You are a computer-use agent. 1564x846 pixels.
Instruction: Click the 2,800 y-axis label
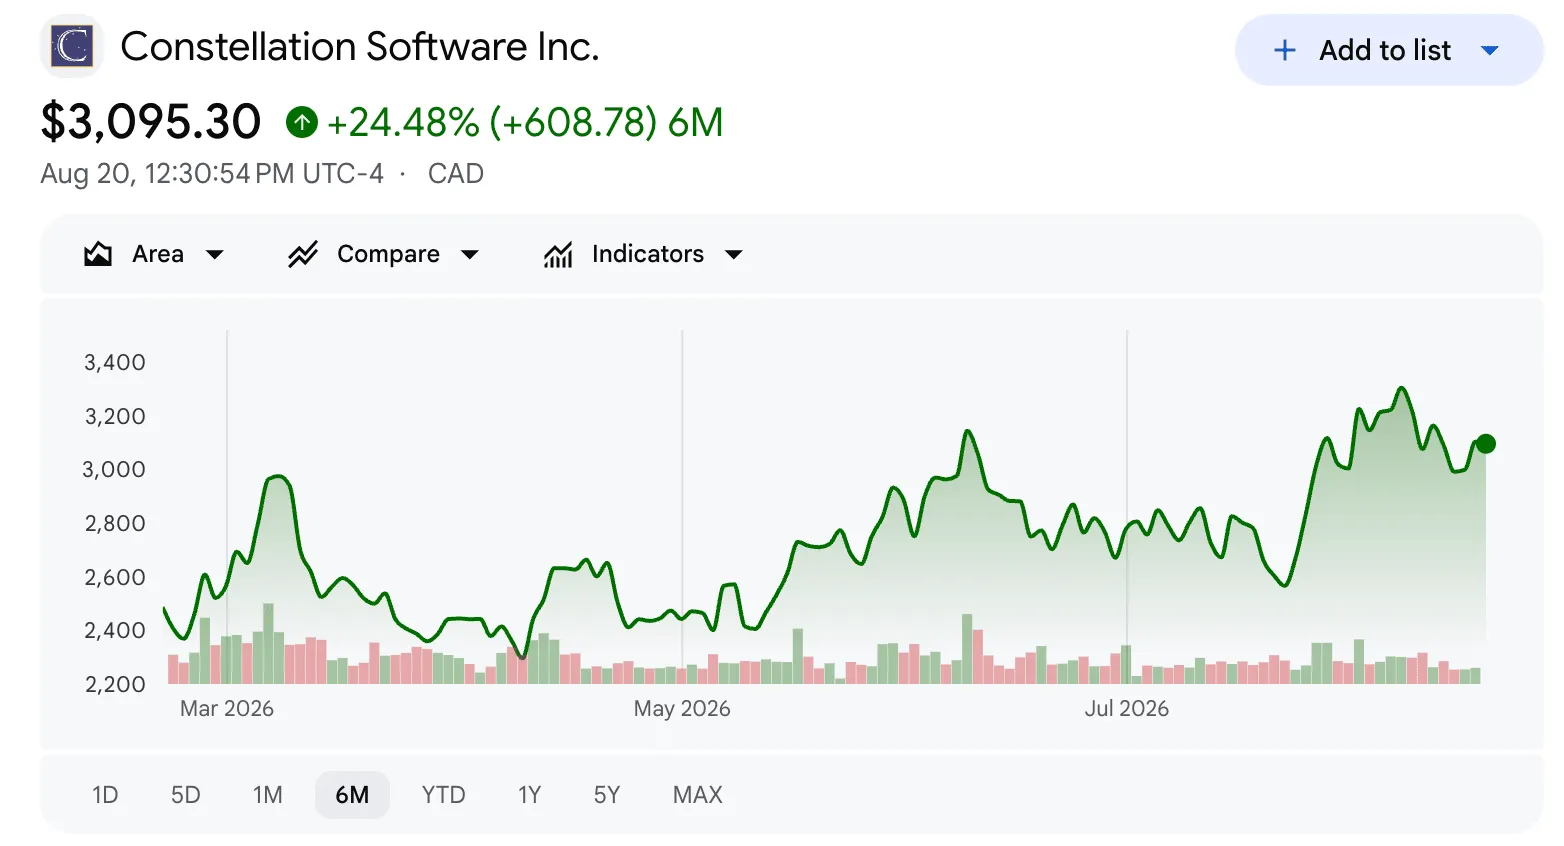point(115,523)
